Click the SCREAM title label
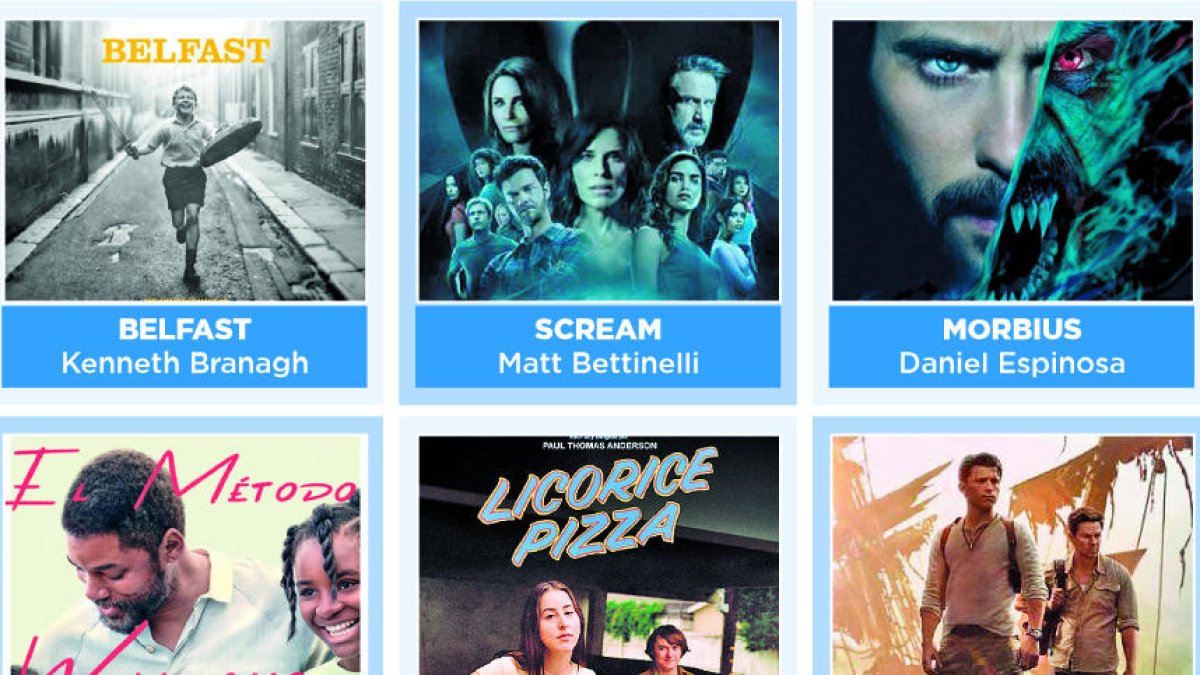Screen dimensions: 1200x675 click(598, 329)
